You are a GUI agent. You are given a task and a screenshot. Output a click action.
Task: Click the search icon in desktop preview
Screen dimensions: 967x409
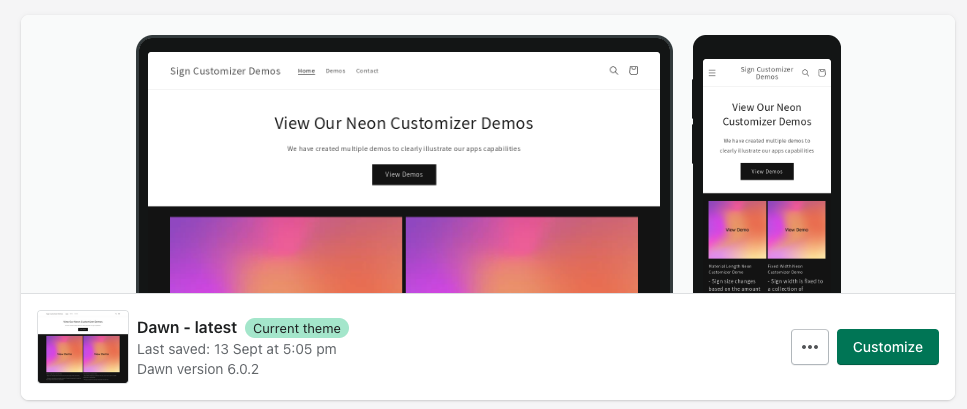tap(614, 71)
